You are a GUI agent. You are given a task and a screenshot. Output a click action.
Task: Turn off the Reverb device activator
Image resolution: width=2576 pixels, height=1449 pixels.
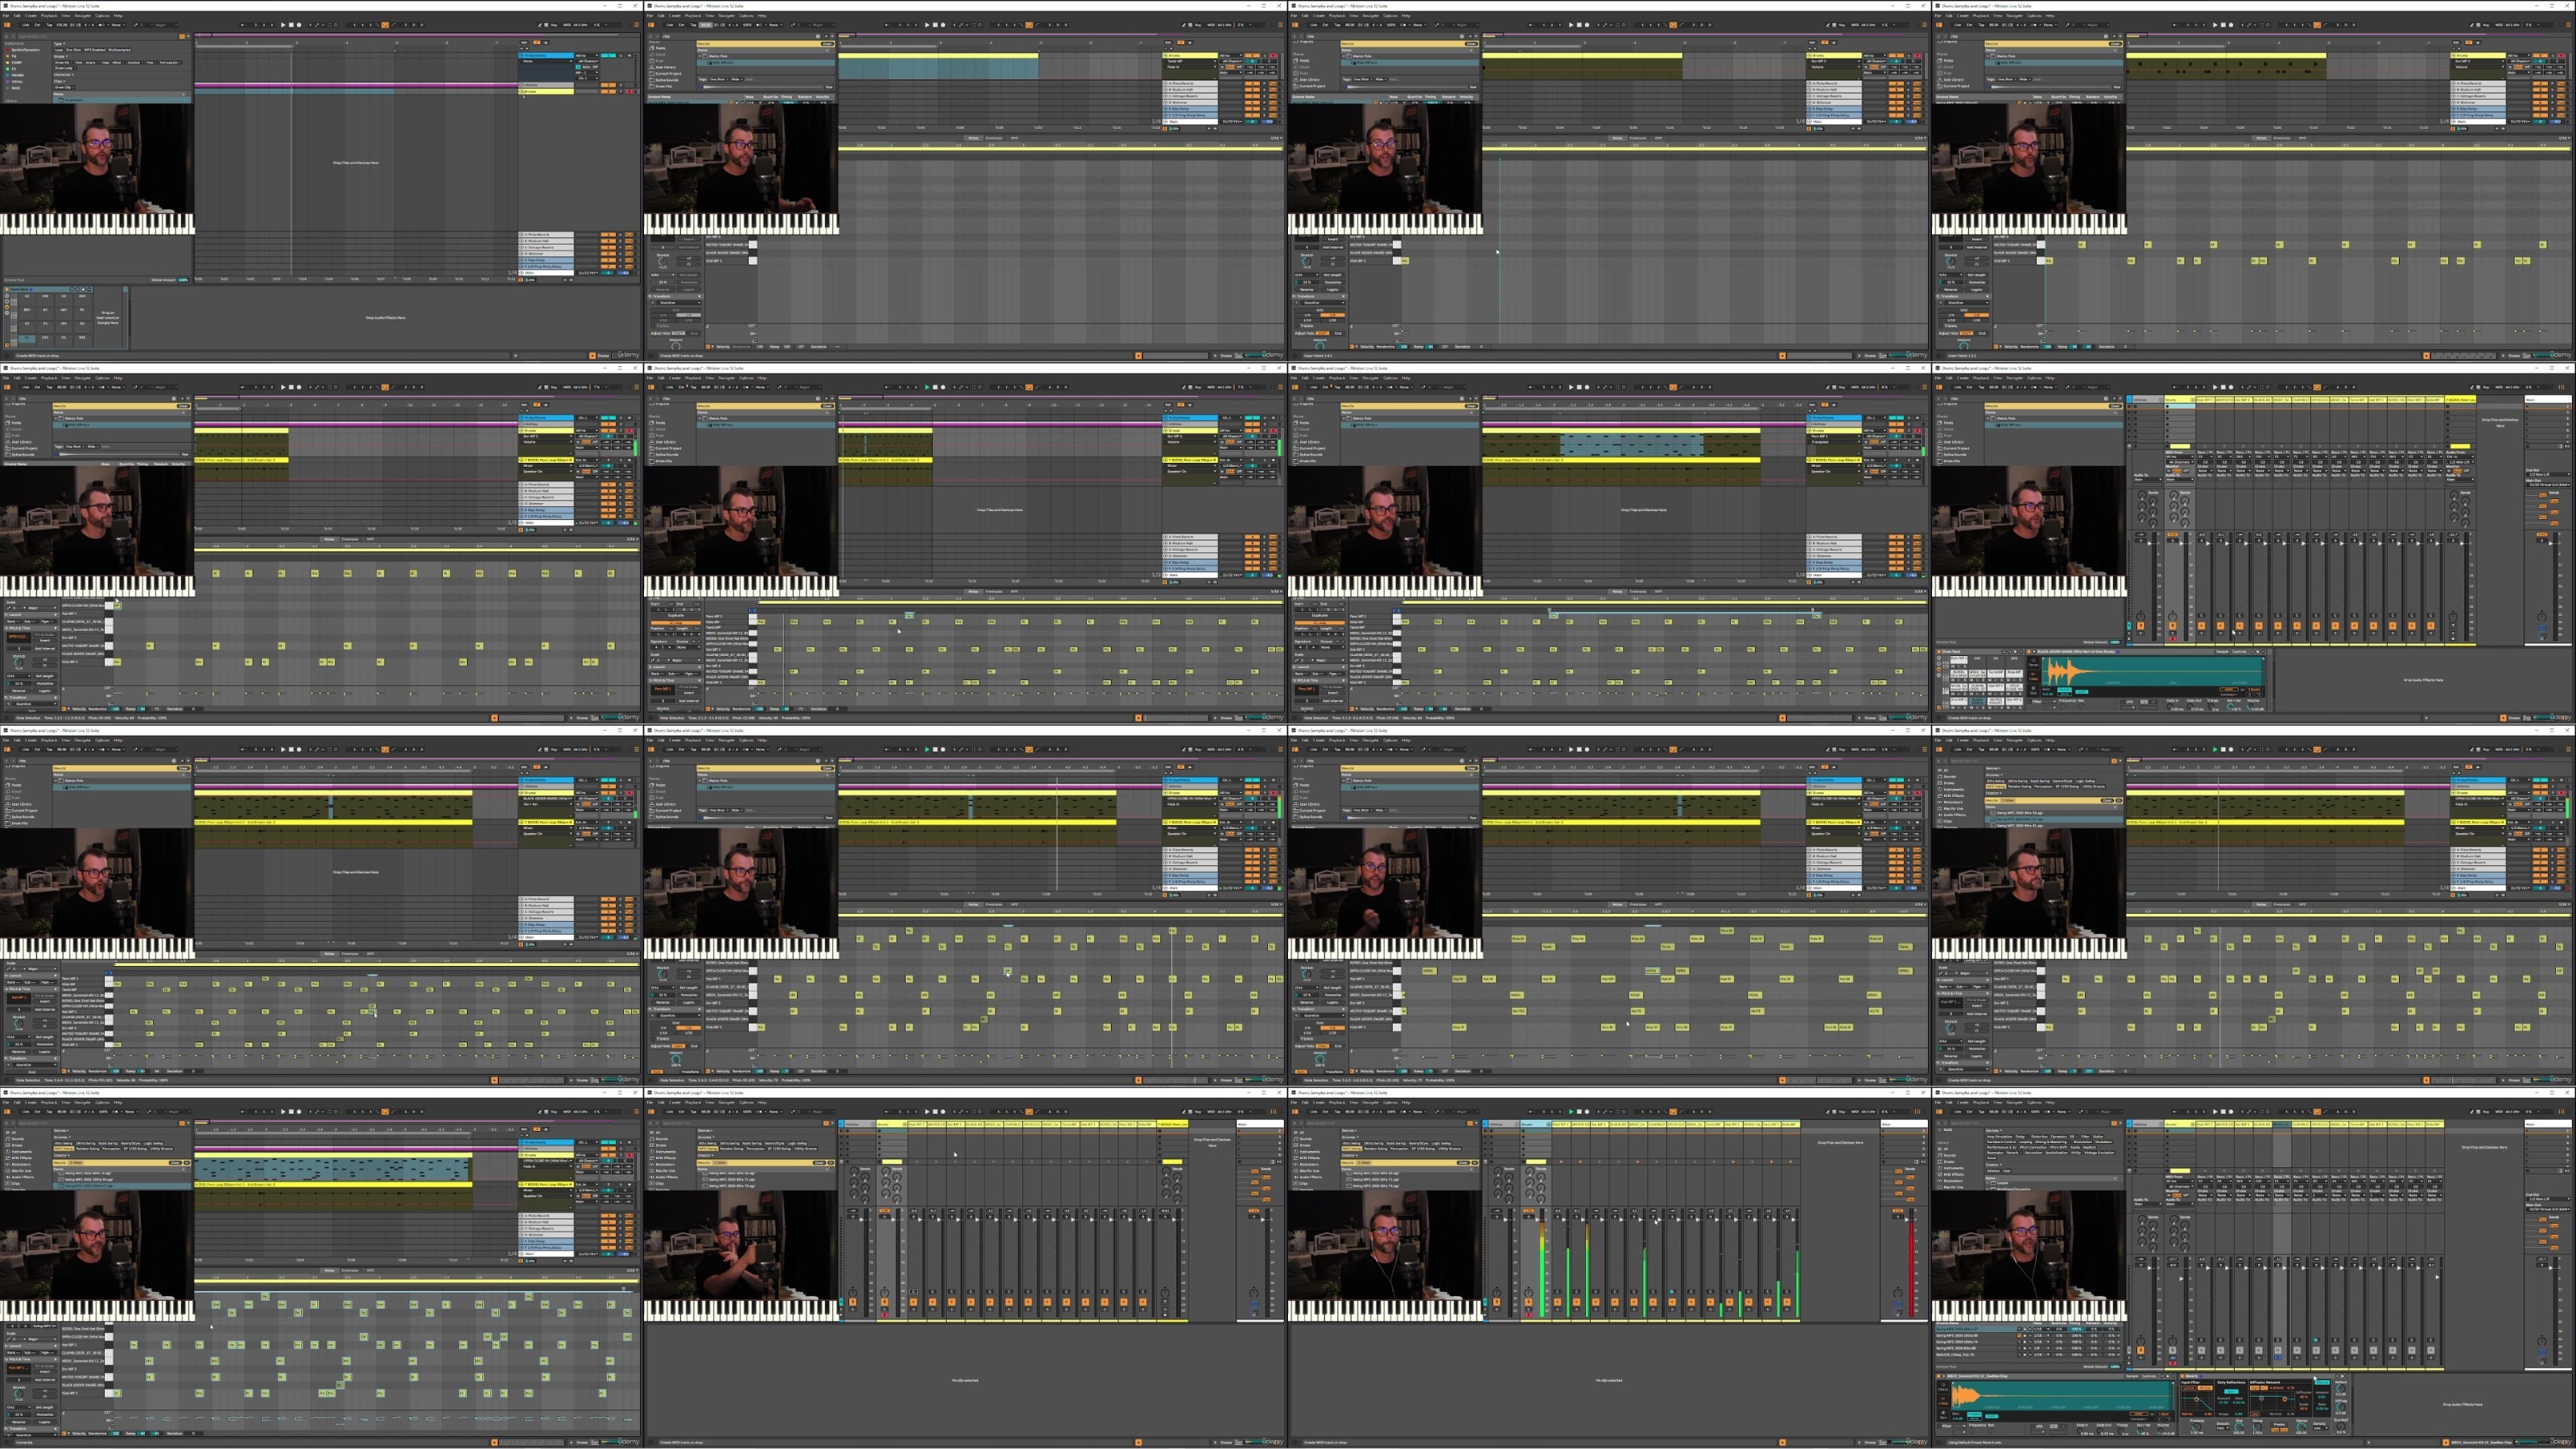pos(2182,1377)
